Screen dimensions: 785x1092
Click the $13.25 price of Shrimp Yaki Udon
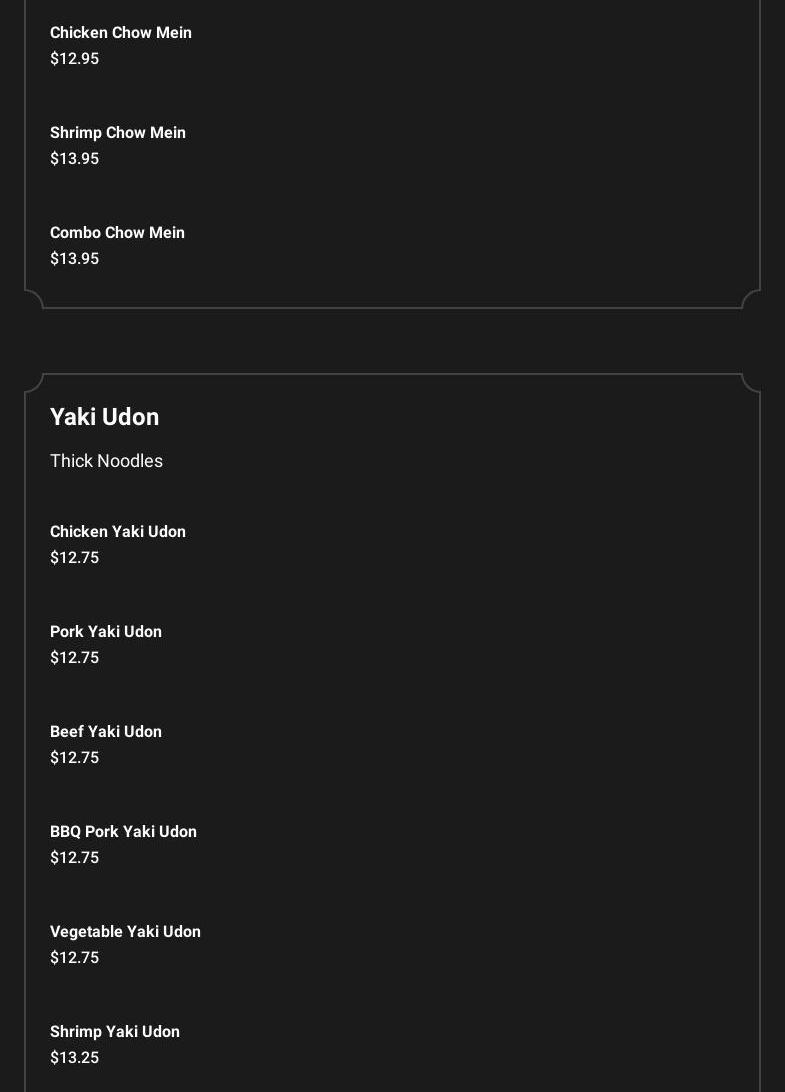(x=75, y=1058)
